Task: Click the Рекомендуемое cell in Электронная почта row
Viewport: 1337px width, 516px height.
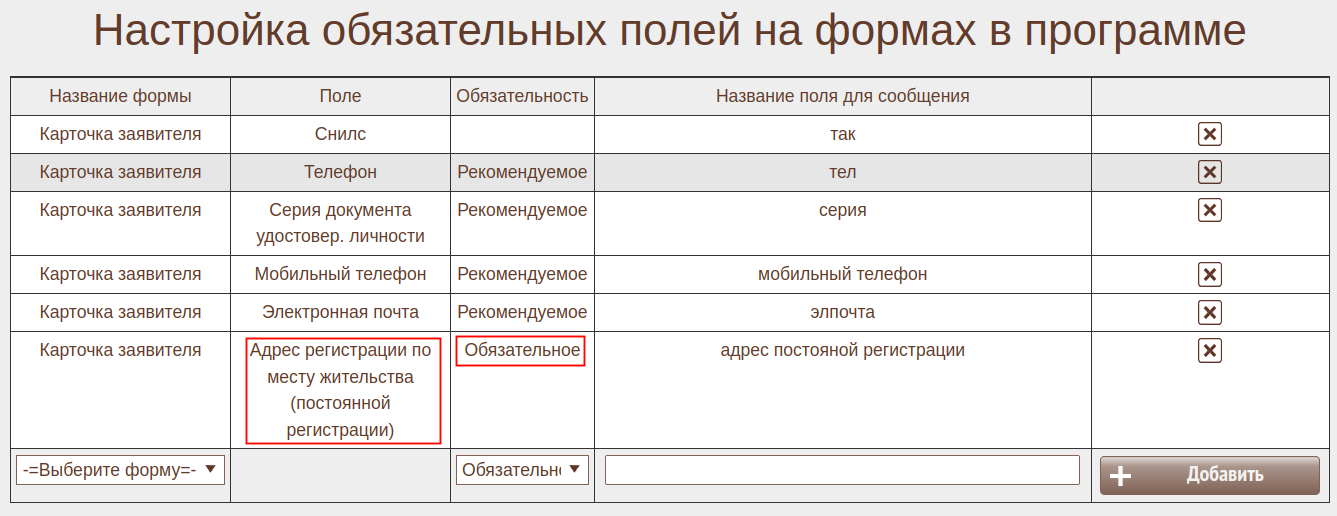Action: coord(522,312)
